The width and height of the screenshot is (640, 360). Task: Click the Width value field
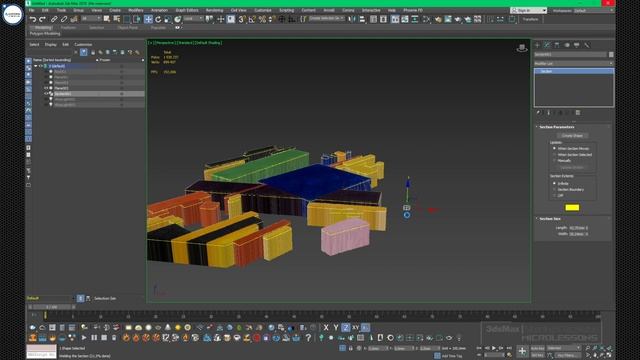(x=577, y=234)
